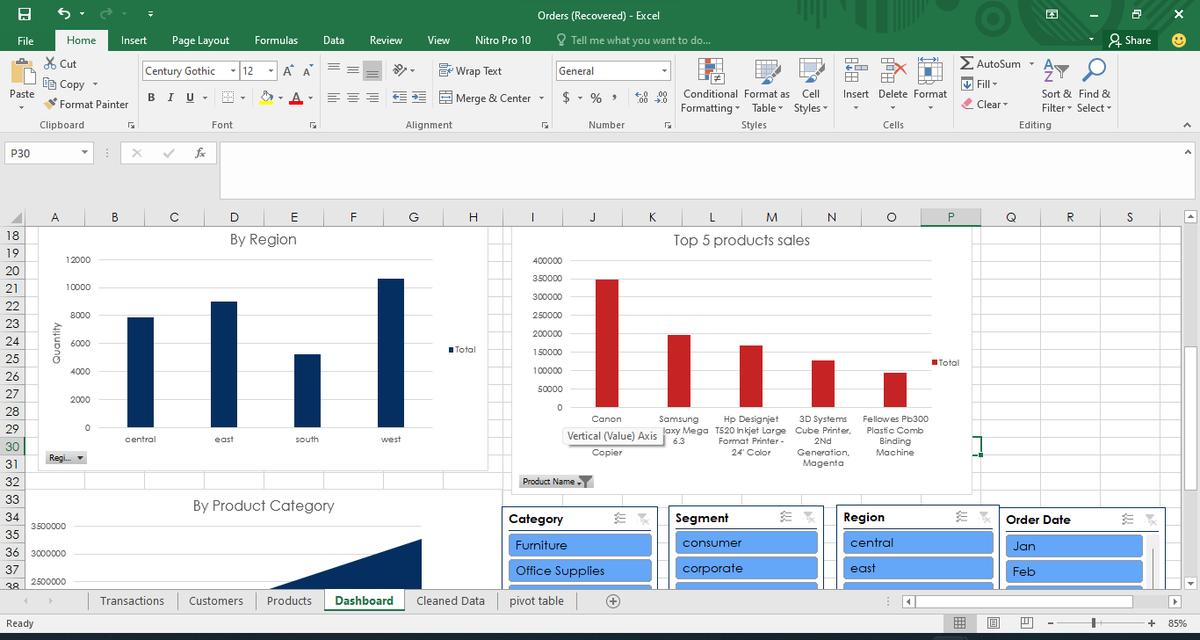Toggle Bold formatting
1200x640 pixels.
[x=151, y=98]
